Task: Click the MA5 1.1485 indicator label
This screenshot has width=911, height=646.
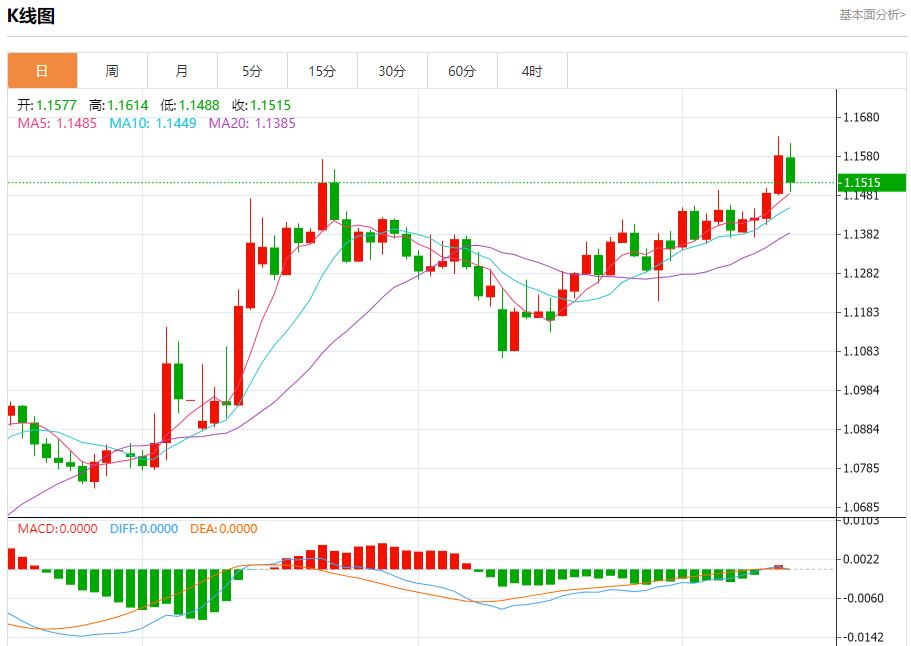Action: [x=57, y=123]
